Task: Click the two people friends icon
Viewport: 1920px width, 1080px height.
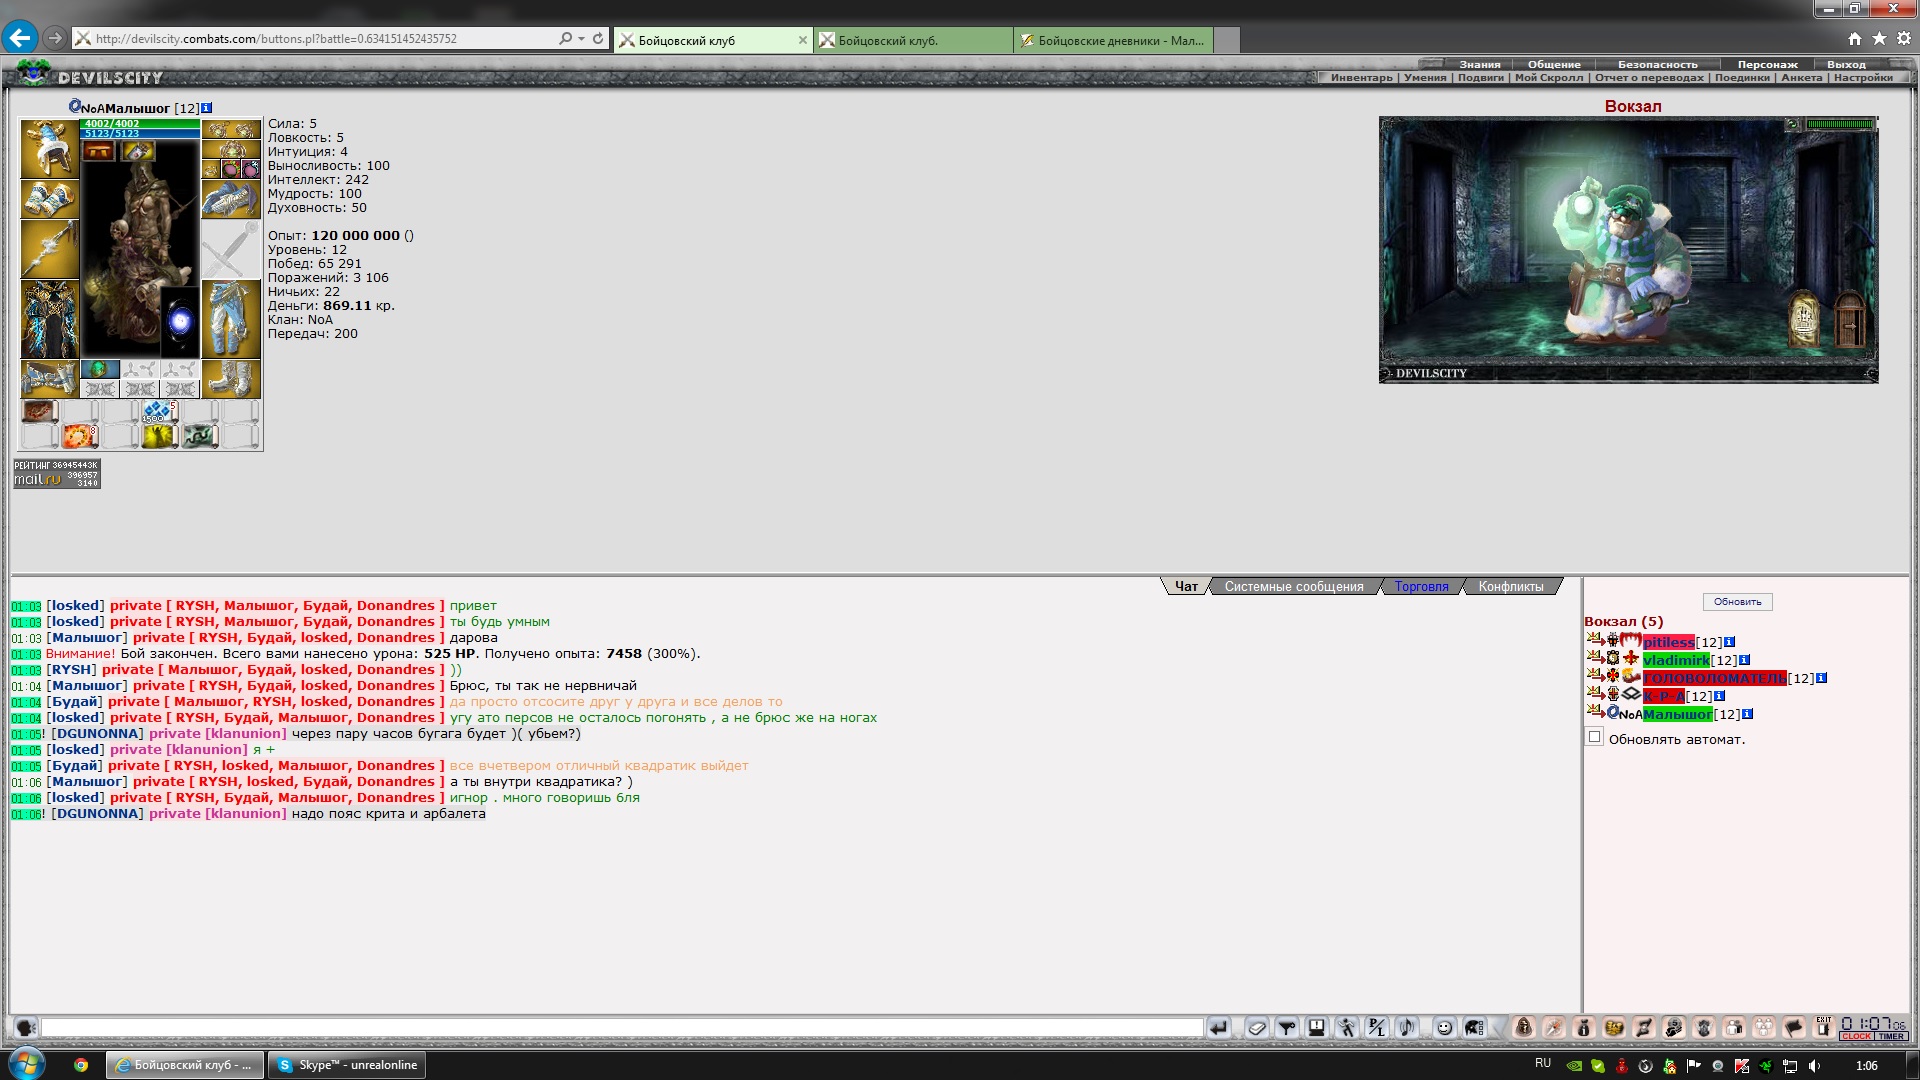Action: tap(1734, 1027)
